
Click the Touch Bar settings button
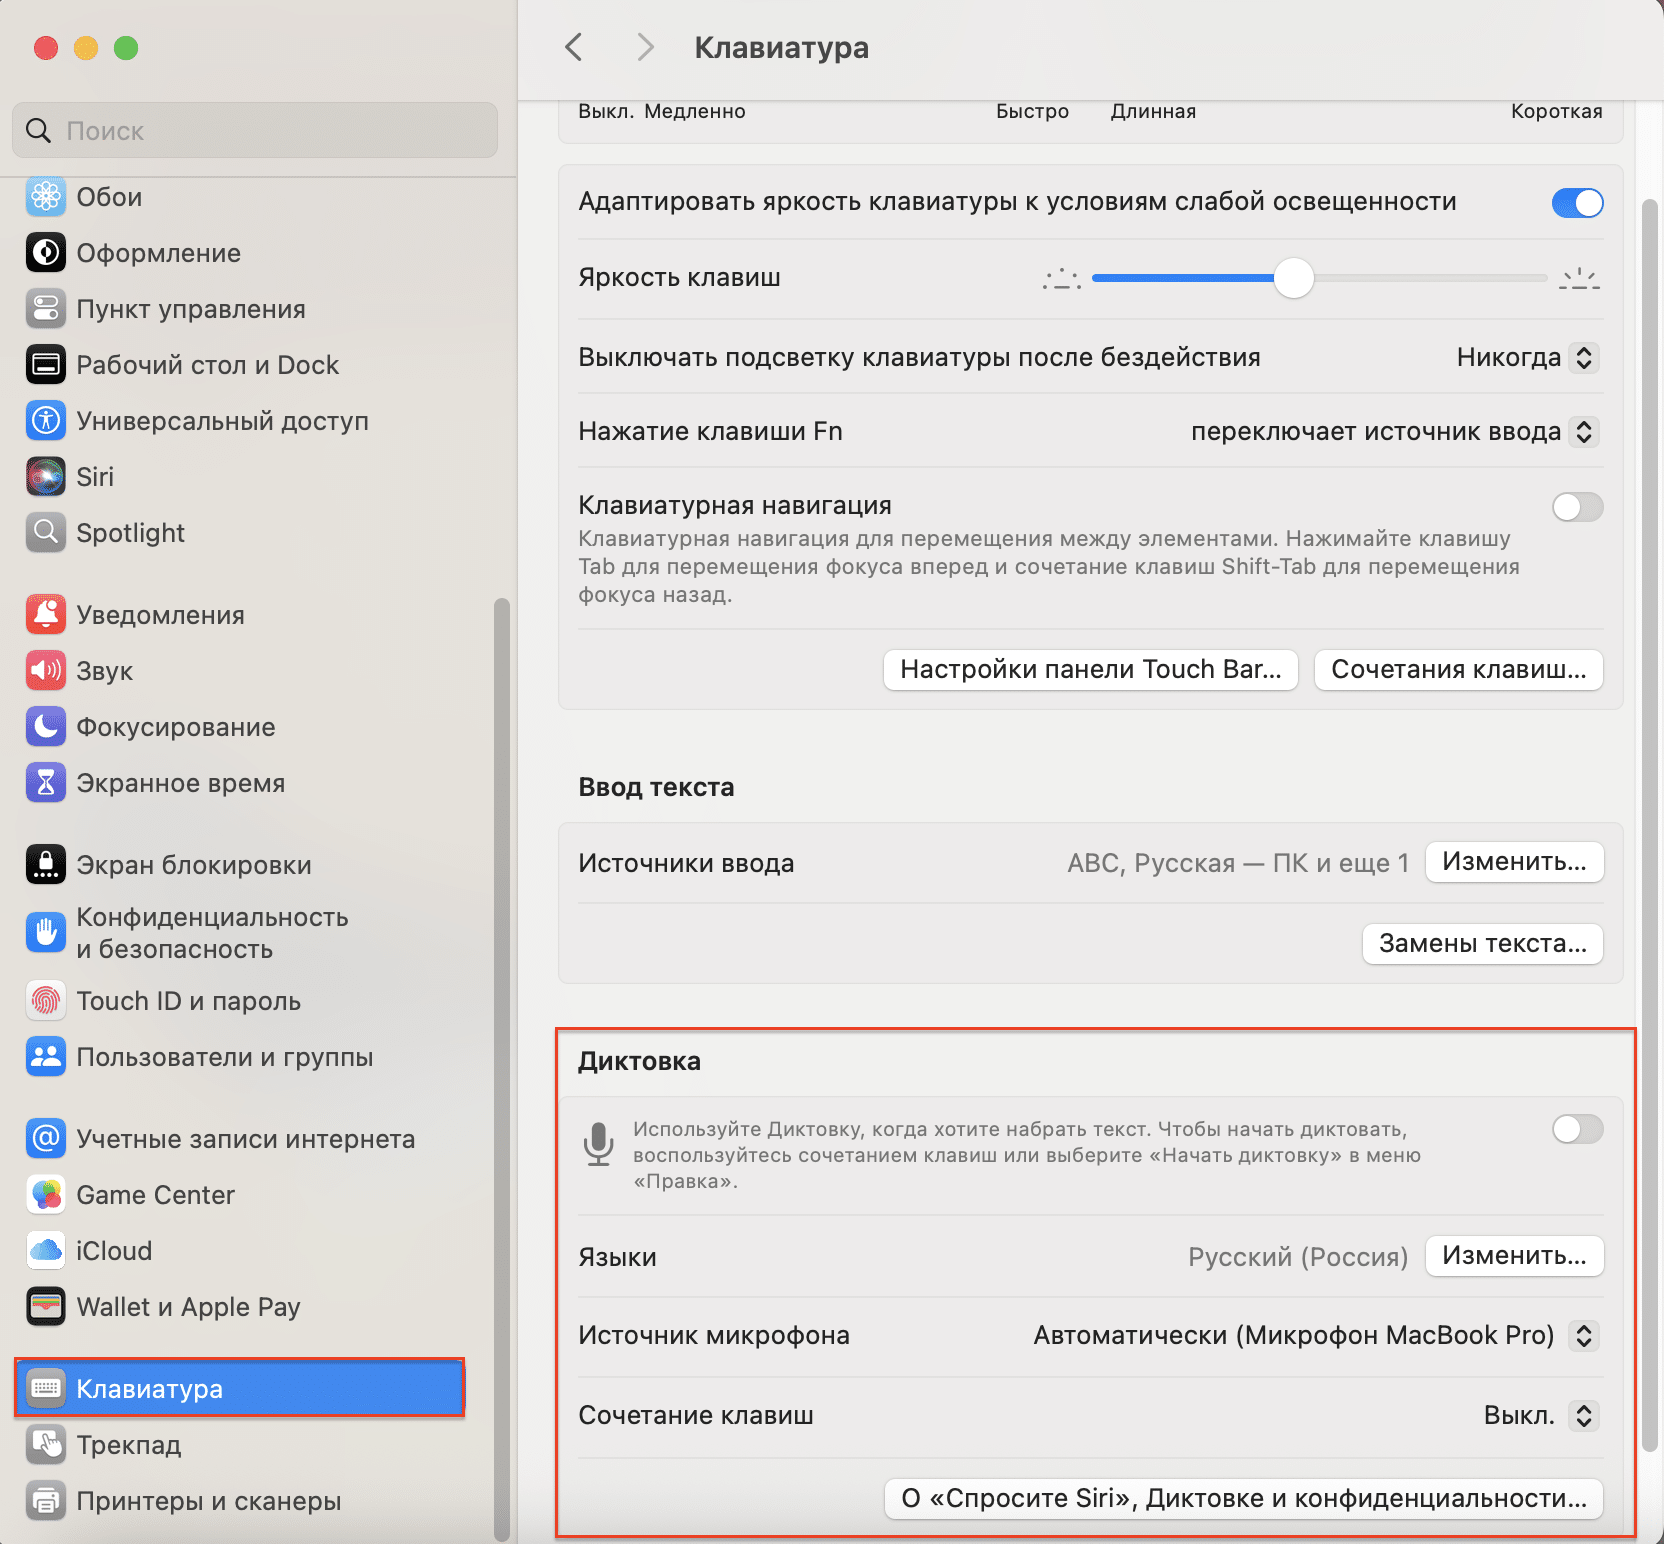click(x=1090, y=669)
